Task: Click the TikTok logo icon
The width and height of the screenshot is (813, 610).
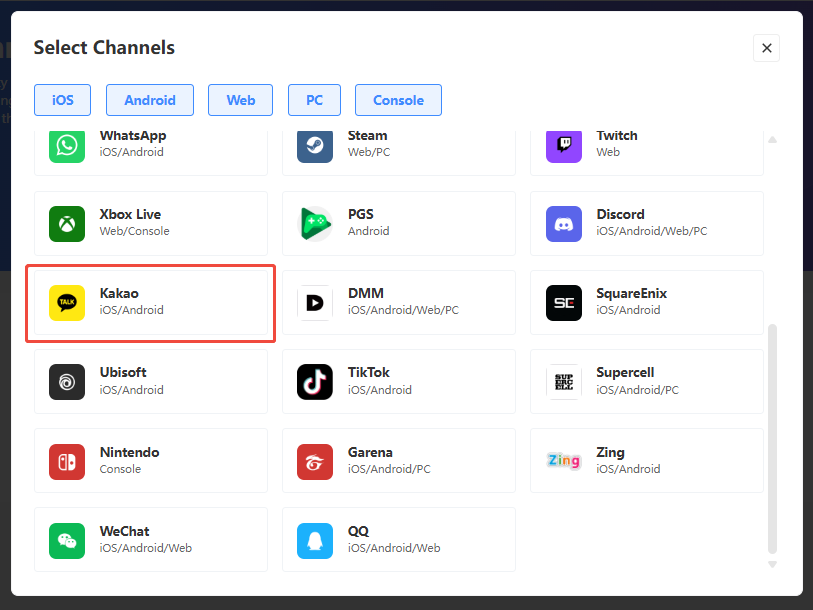Action: [315, 381]
